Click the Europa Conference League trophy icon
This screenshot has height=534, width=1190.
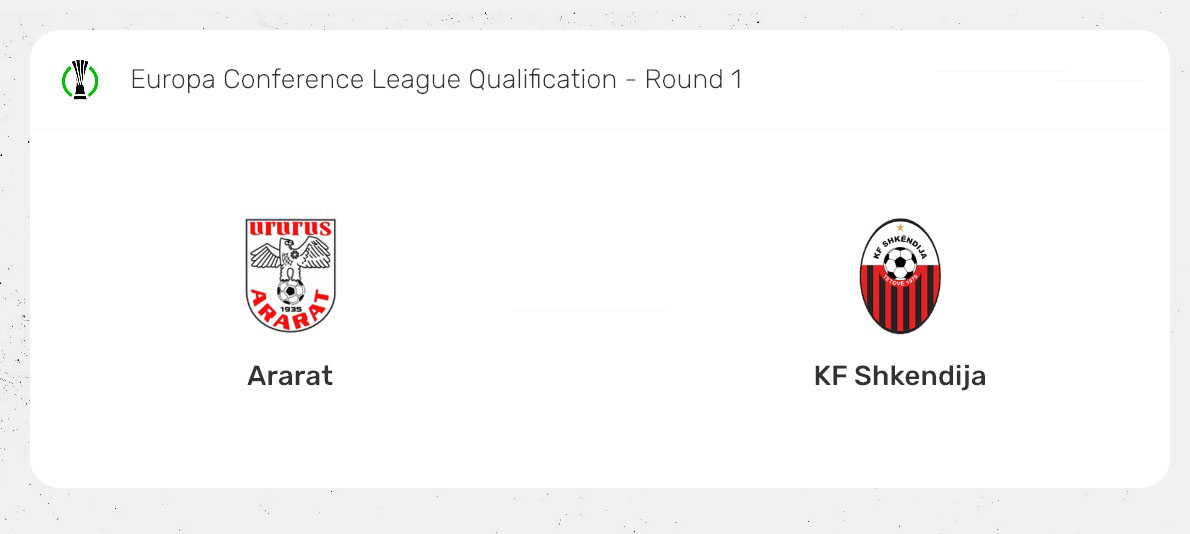coord(80,79)
